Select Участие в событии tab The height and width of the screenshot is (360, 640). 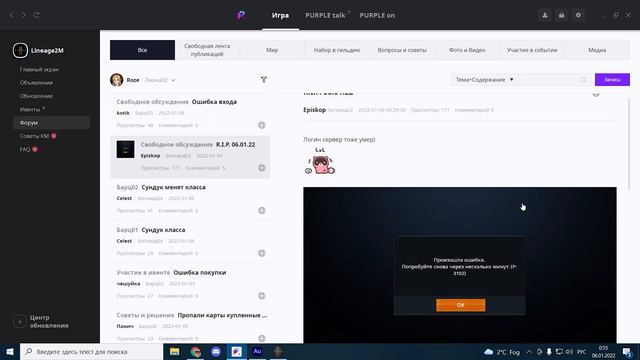[532, 50]
